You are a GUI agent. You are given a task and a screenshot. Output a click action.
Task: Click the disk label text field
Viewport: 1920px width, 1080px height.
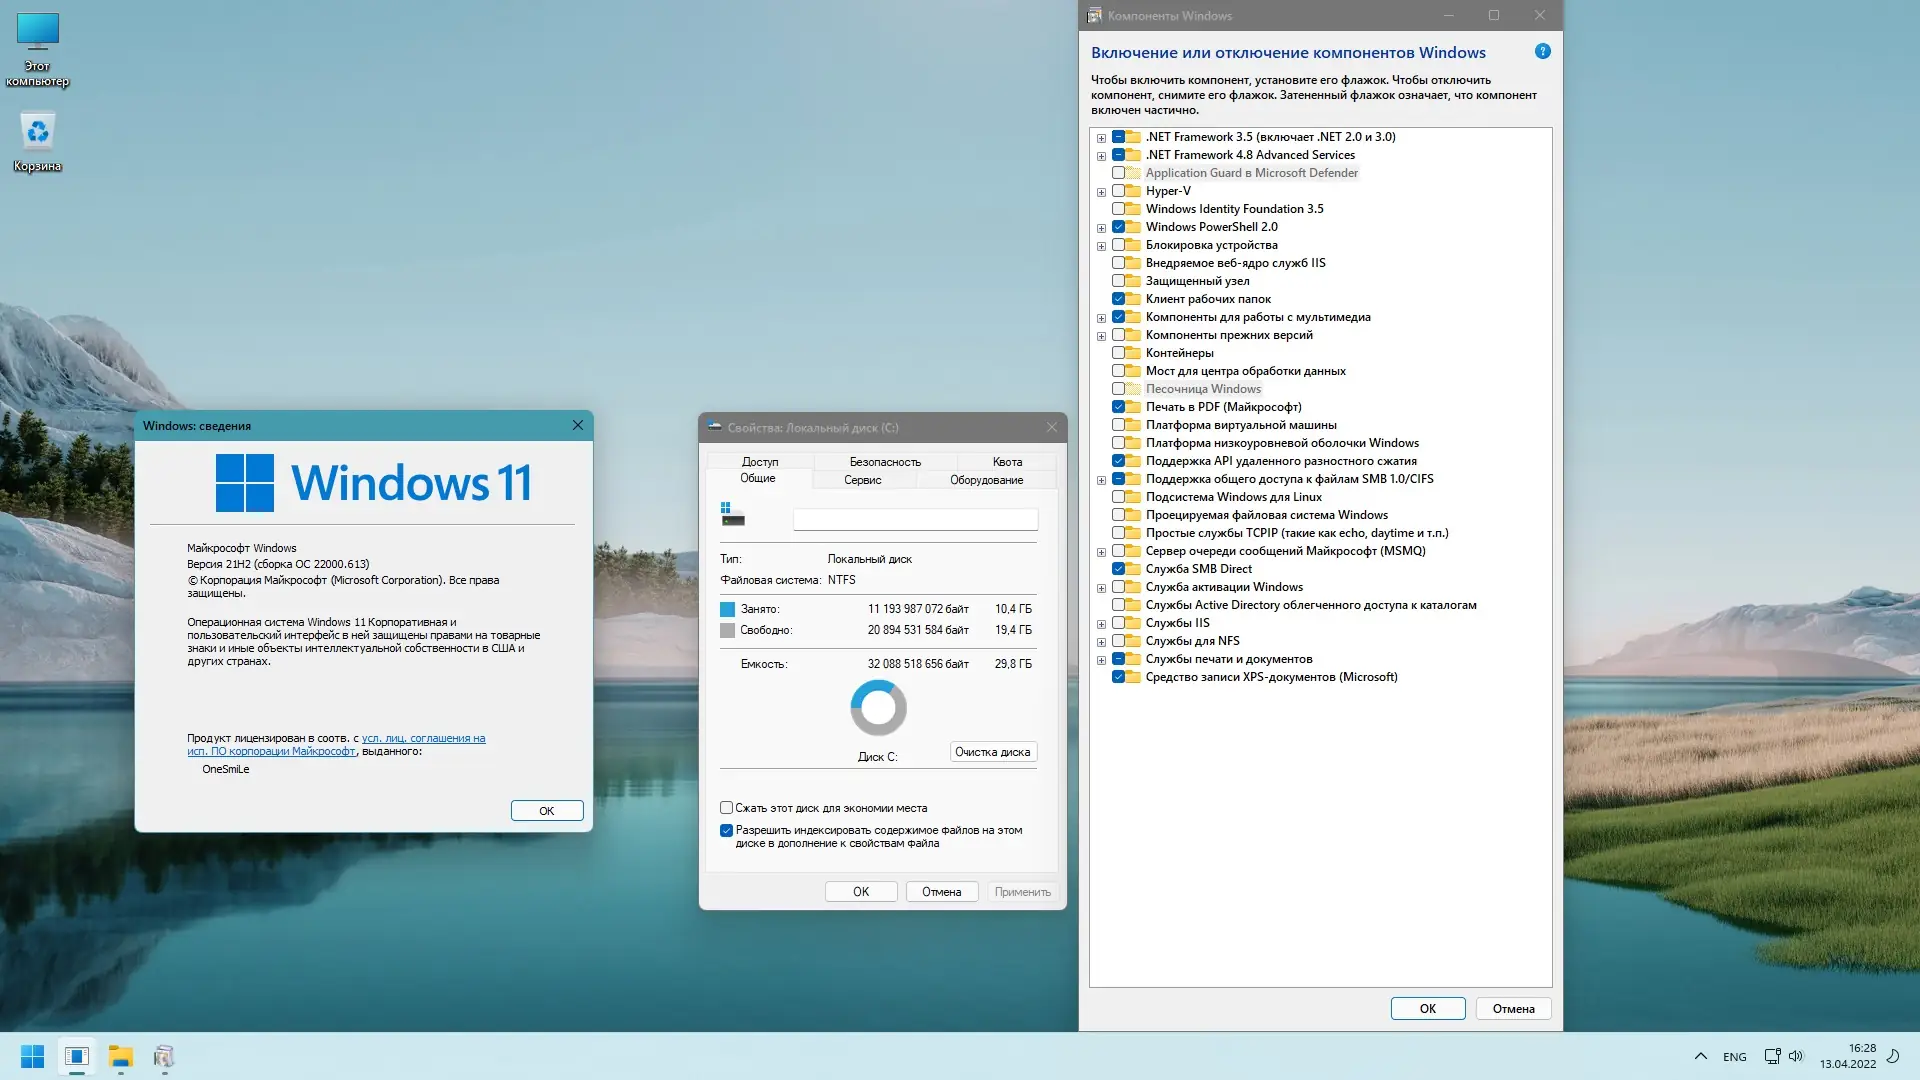point(915,520)
